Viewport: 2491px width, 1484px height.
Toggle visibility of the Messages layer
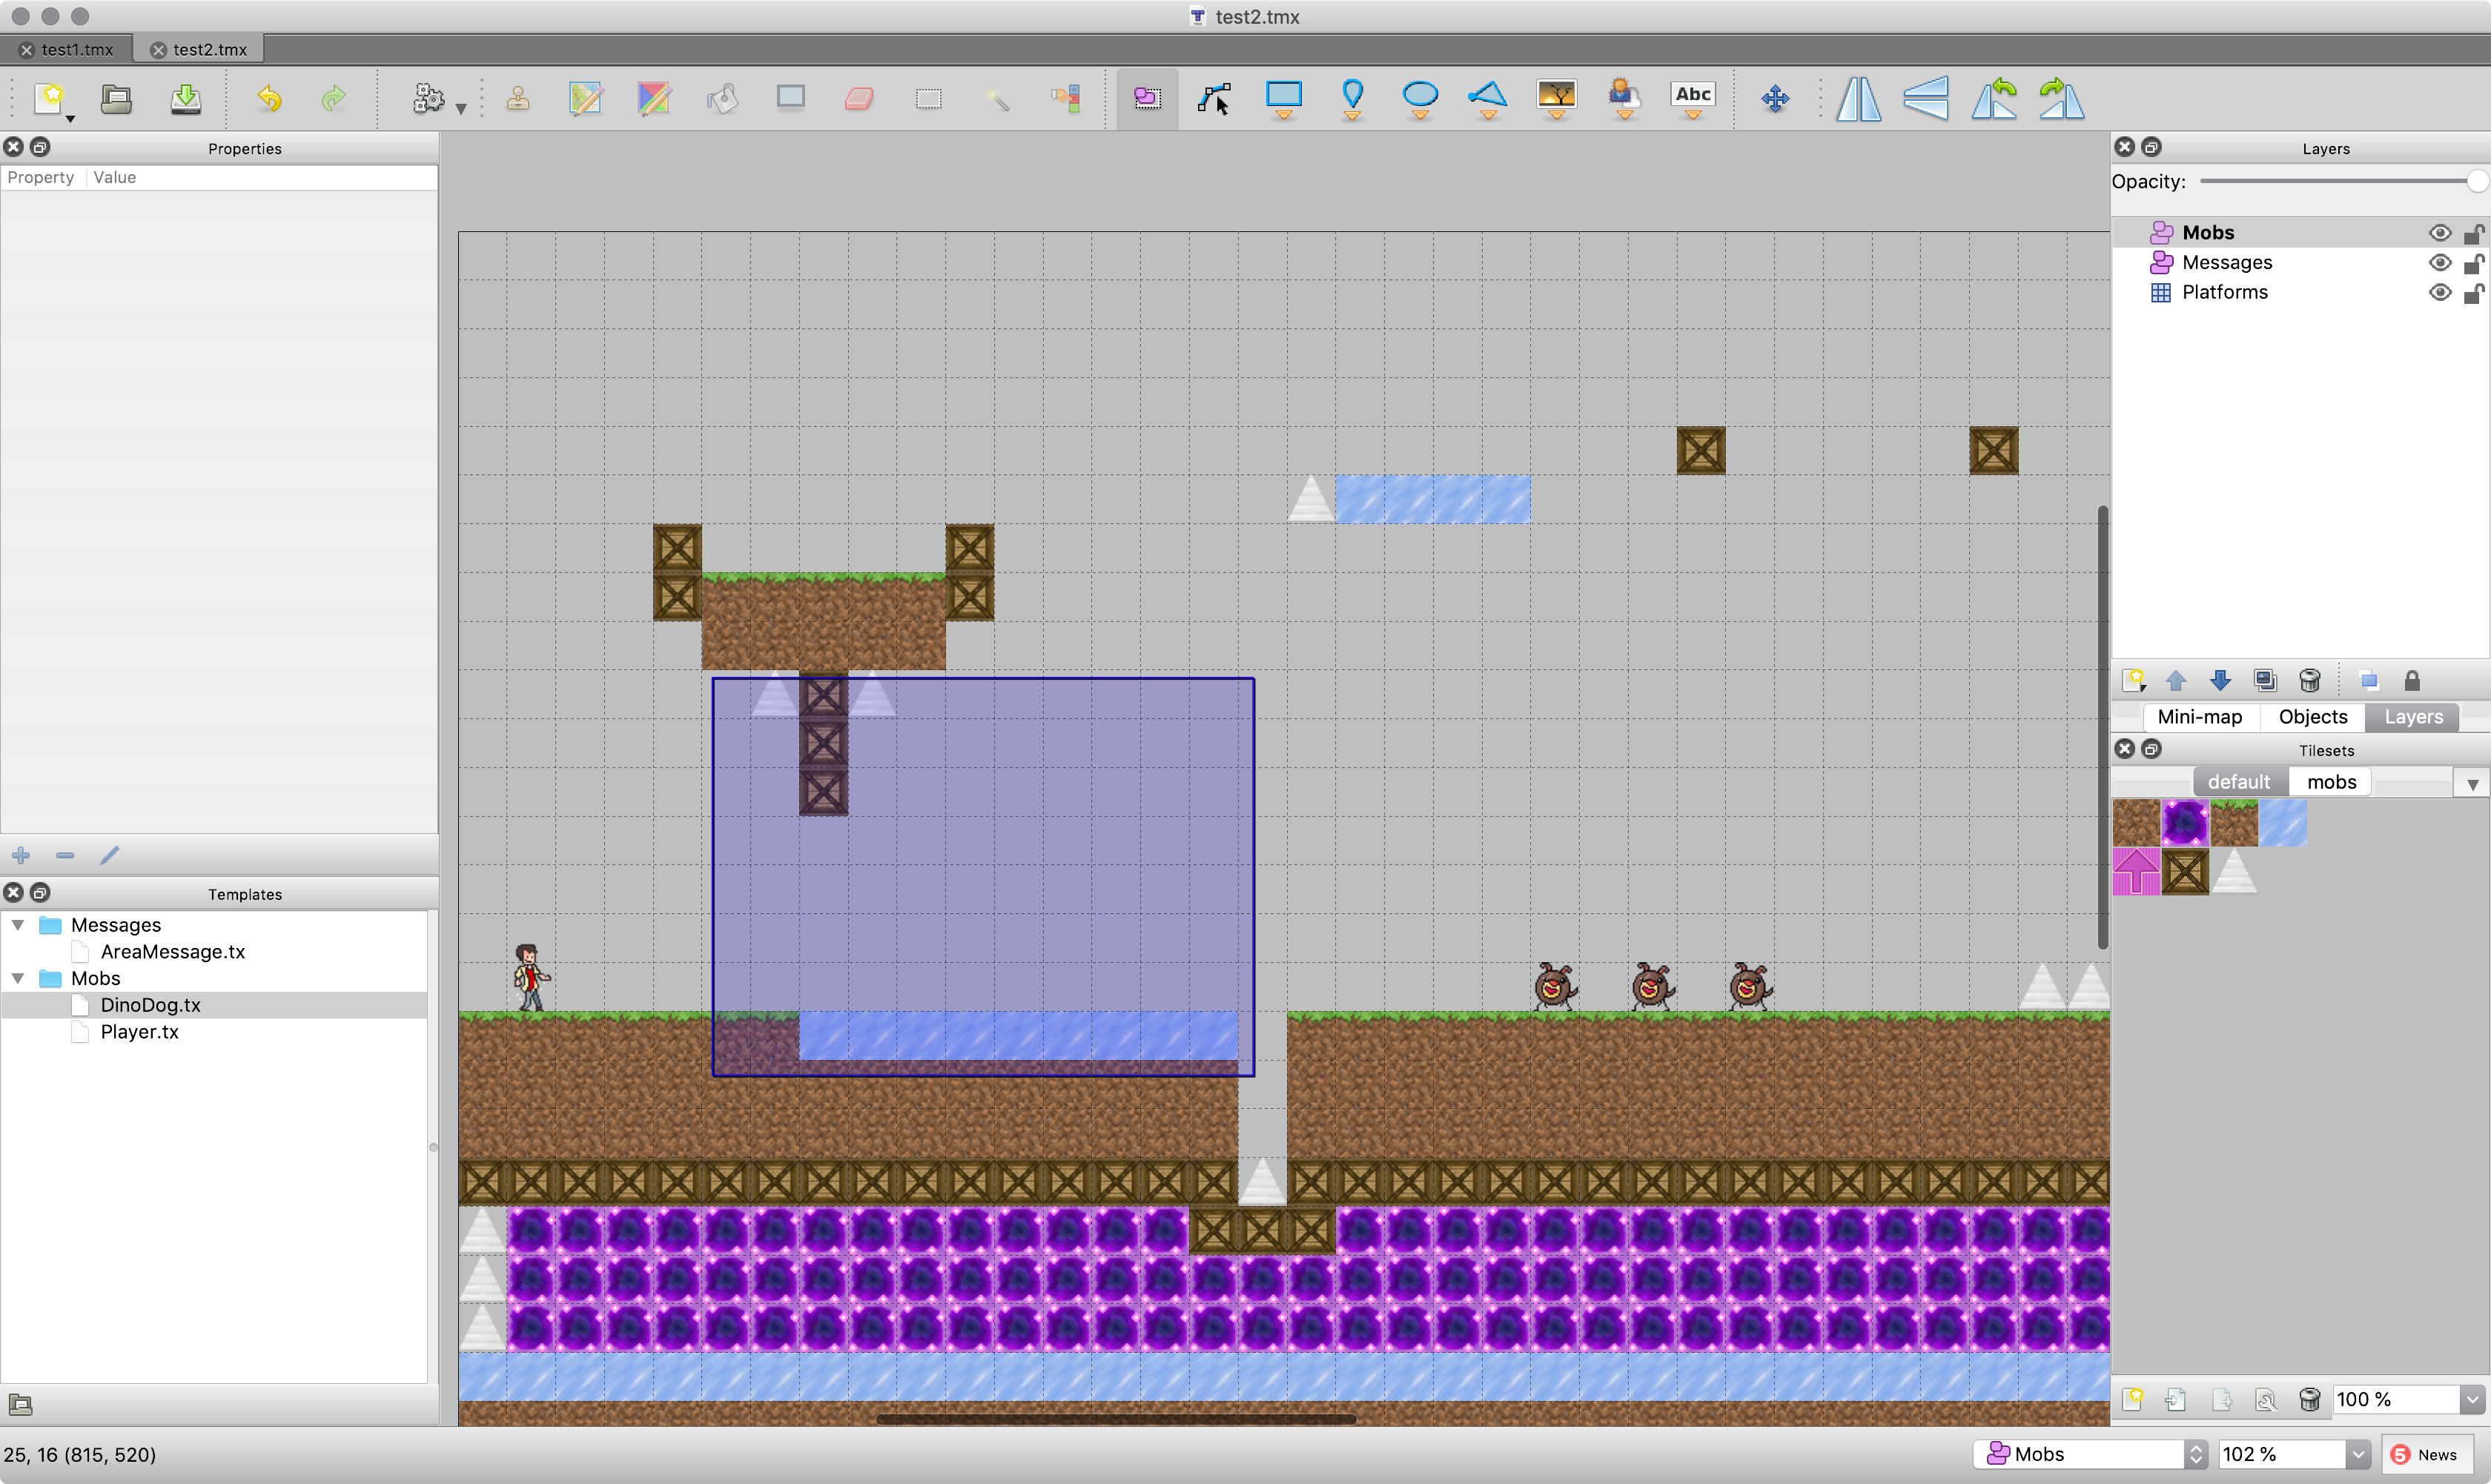pyautogui.click(x=2440, y=263)
